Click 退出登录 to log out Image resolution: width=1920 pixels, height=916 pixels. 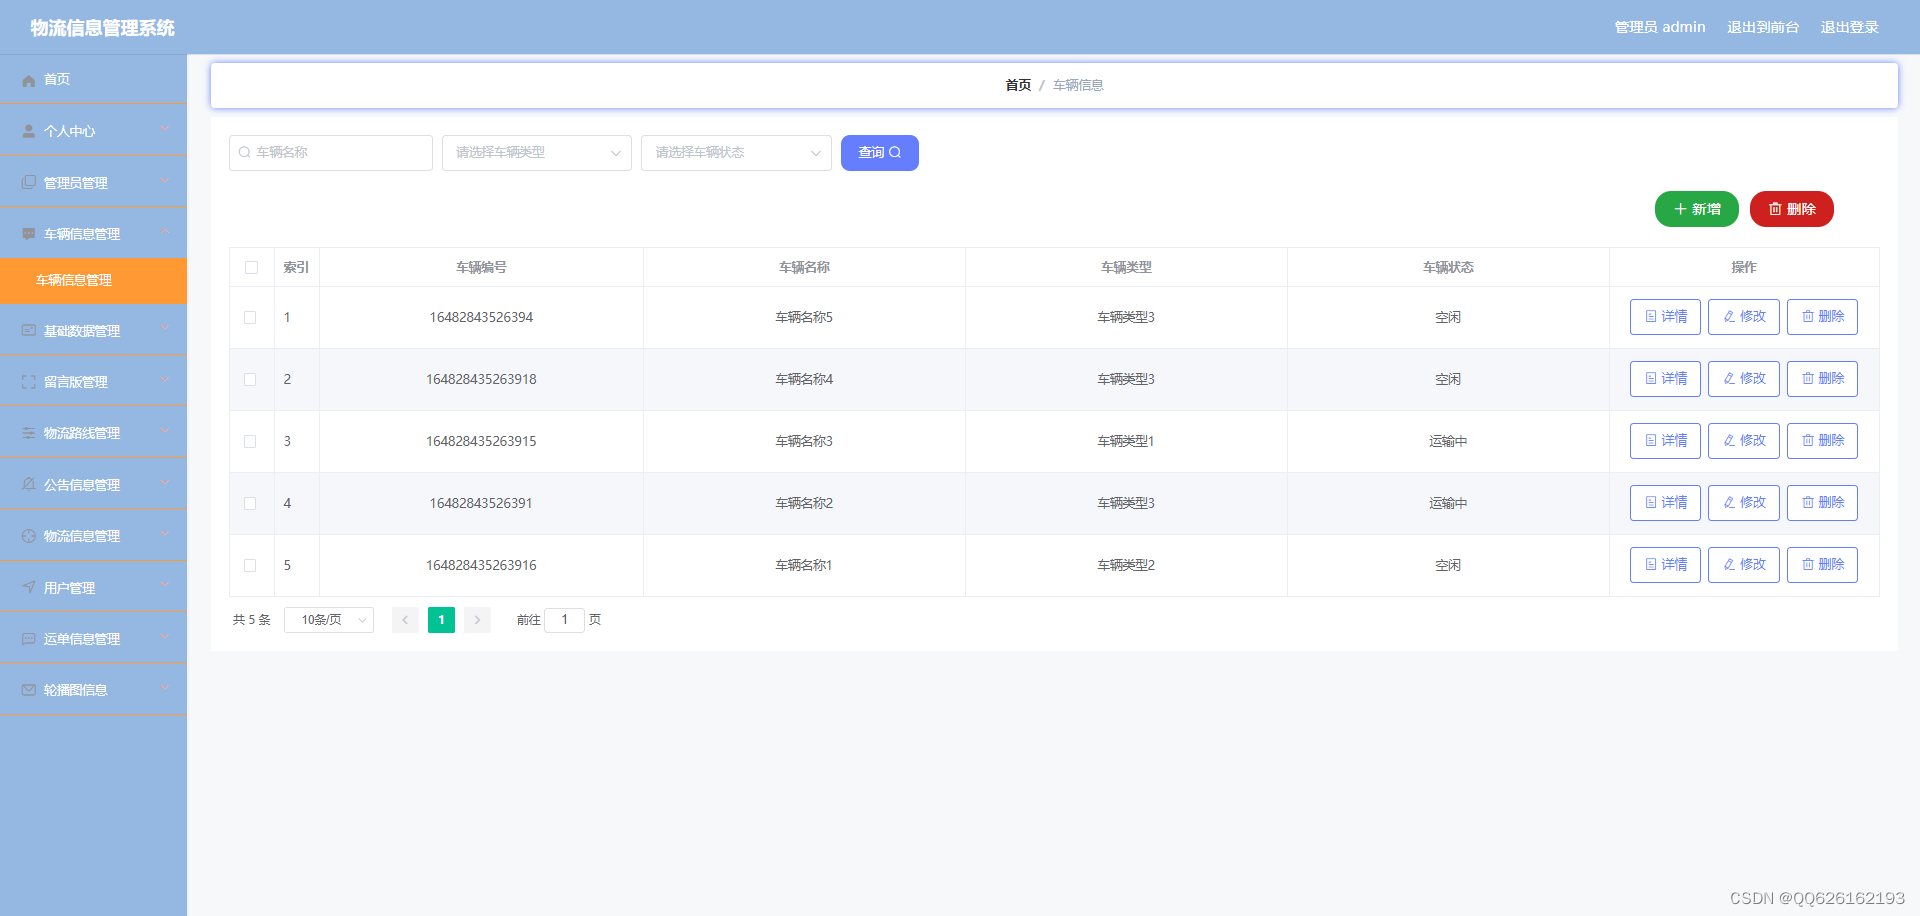pos(1850,28)
